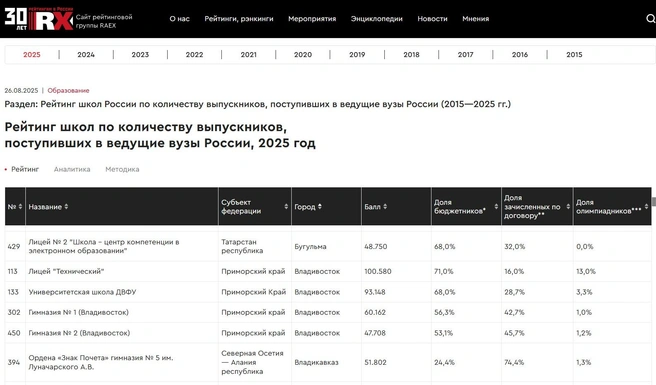Switch to the 2017 year tab
Viewport: 656px width, 385px height.
466,54
